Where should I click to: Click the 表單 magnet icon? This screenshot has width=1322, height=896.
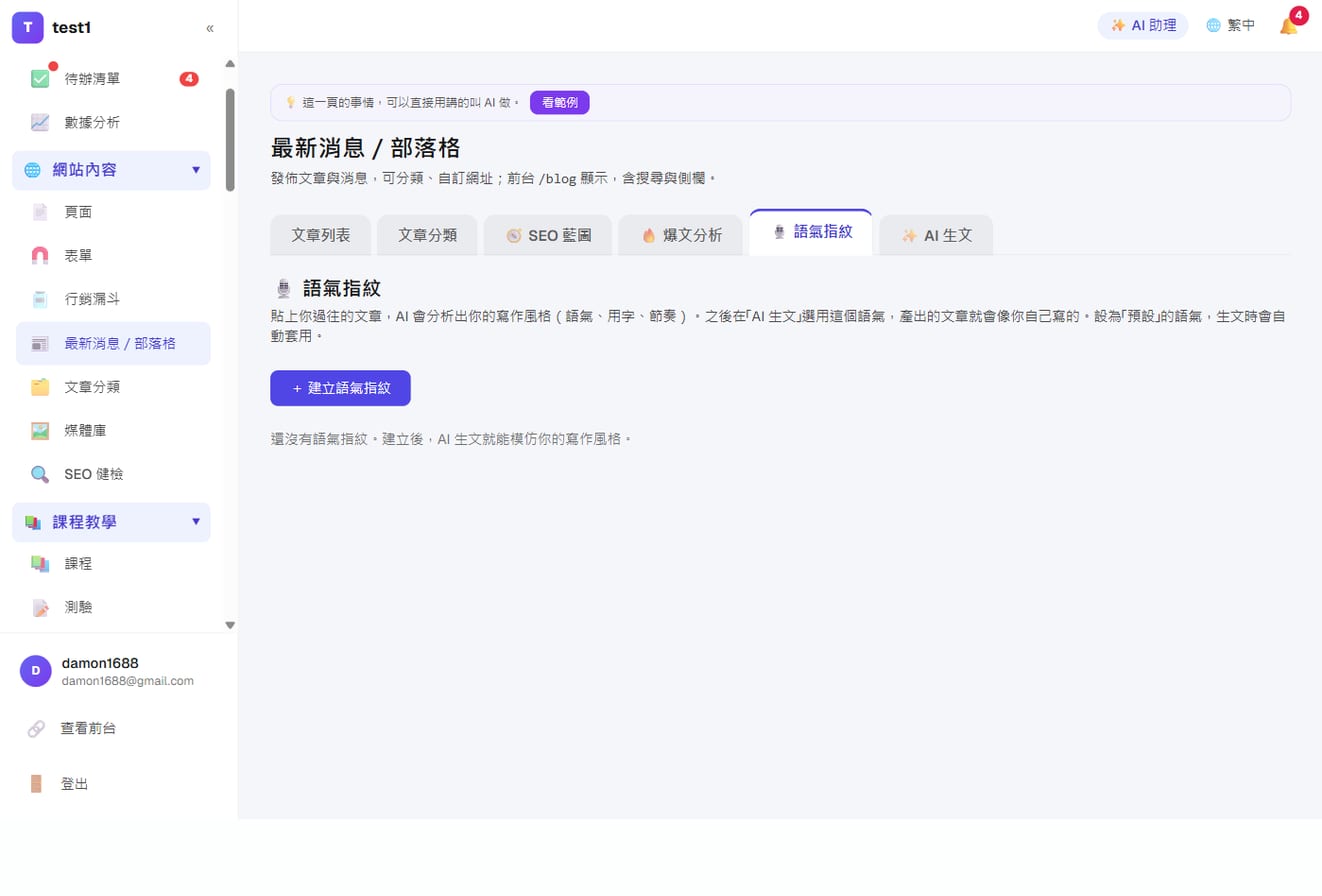[40, 256]
